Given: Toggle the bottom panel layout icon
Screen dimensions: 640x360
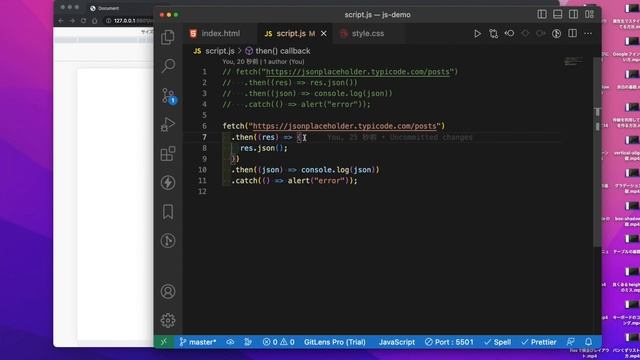Looking at the screenshot, I should [558, 14].
